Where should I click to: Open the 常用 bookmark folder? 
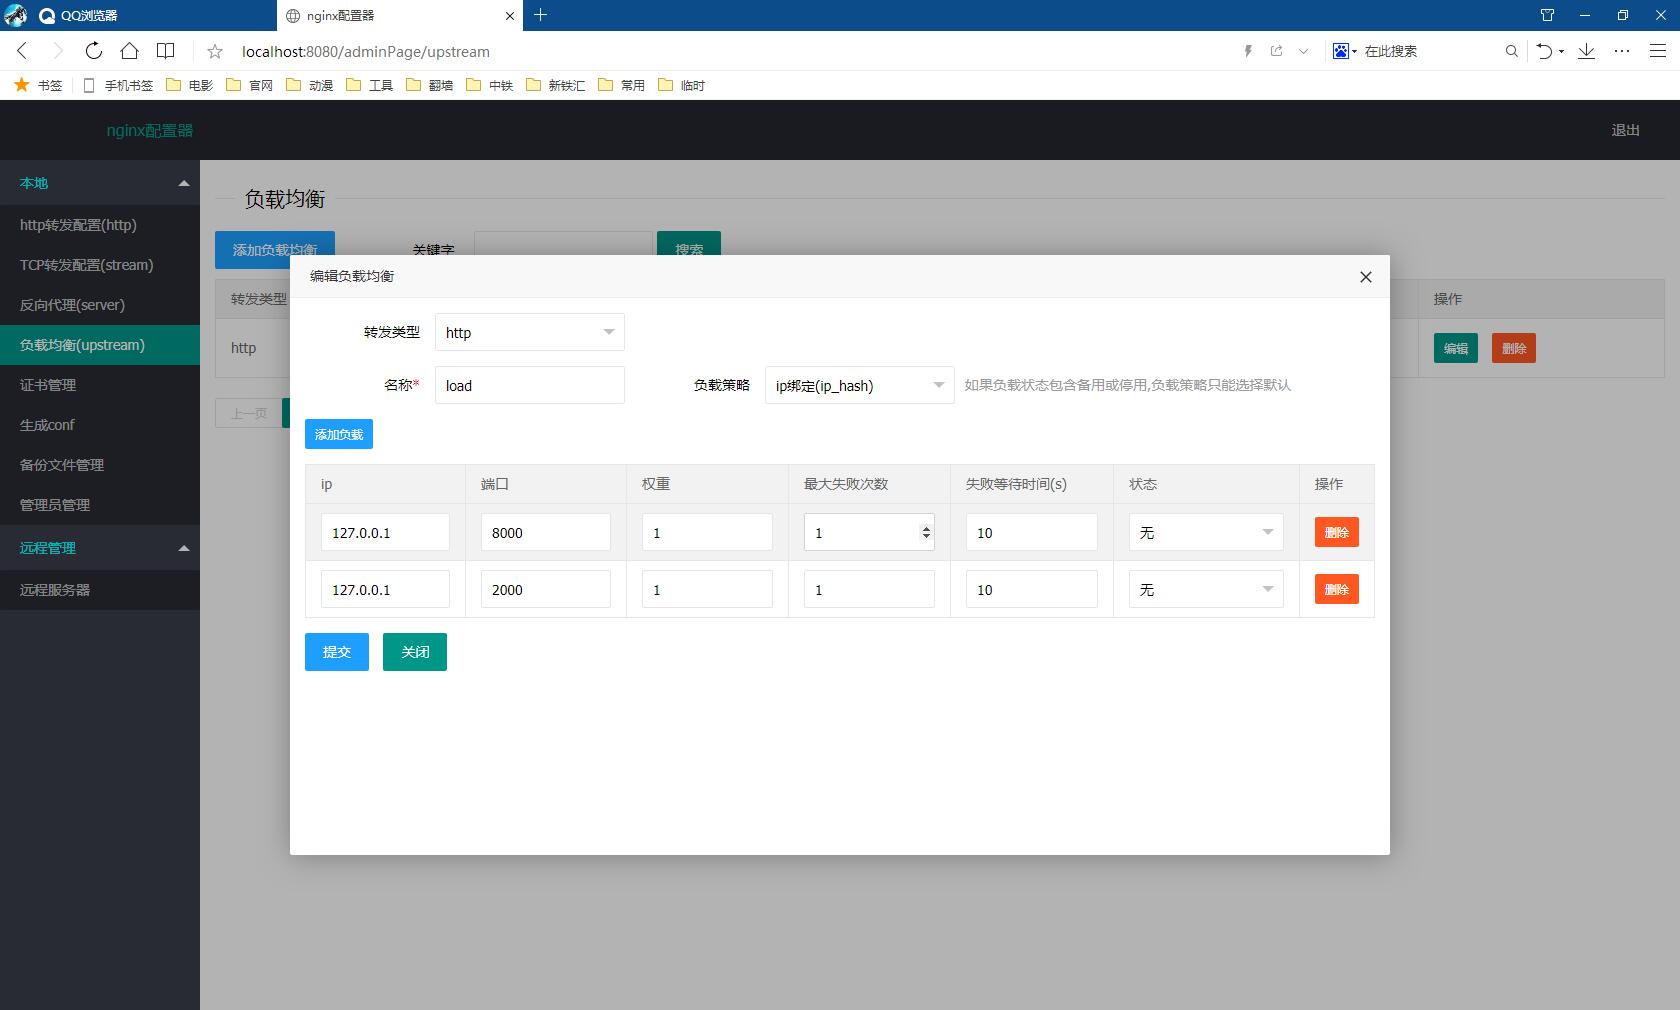[x=622, y=85]
